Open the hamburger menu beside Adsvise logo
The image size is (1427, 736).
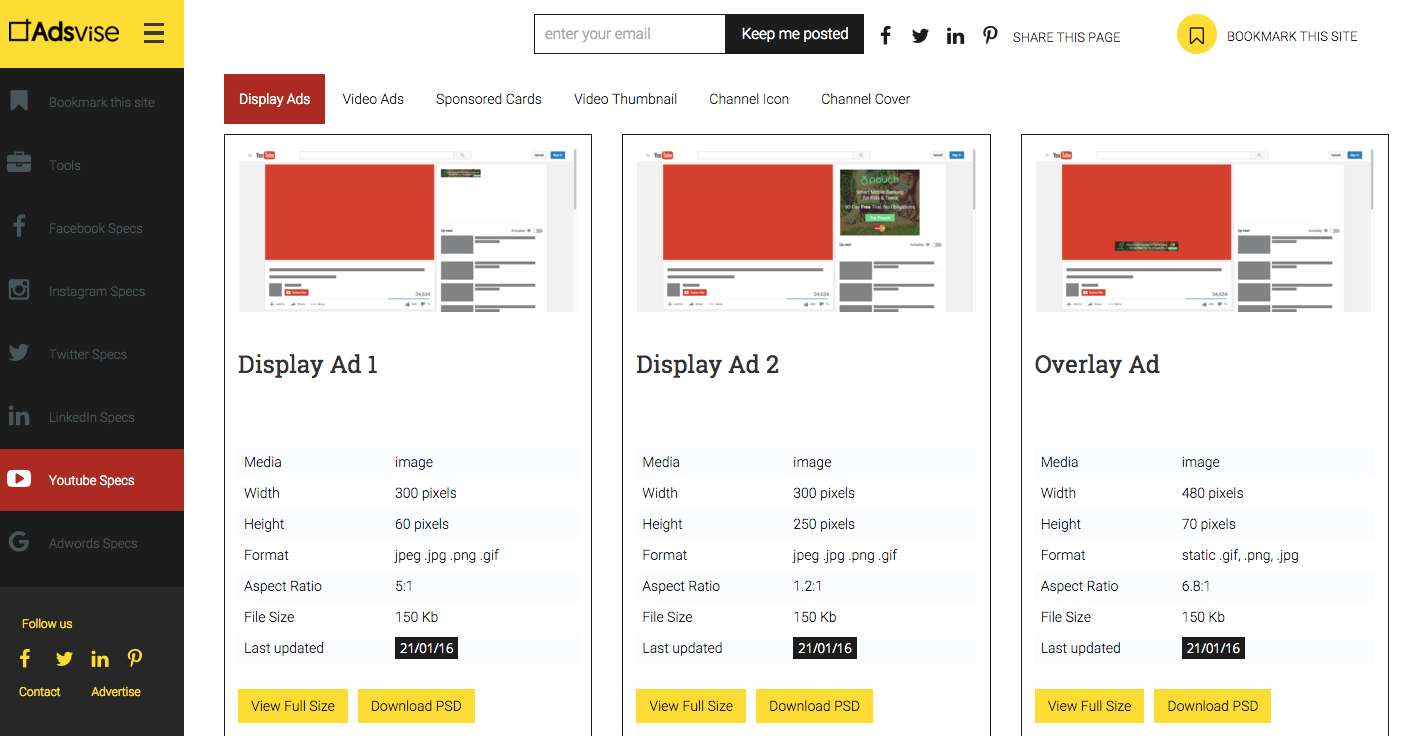pyautogui.click(x=154, y=34)
